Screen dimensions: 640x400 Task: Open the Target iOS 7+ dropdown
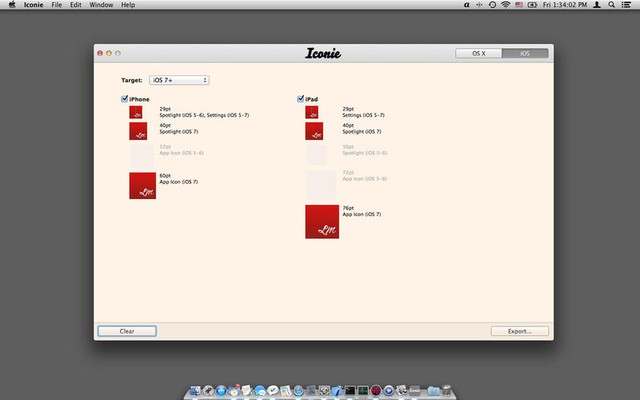click(178, 80)
